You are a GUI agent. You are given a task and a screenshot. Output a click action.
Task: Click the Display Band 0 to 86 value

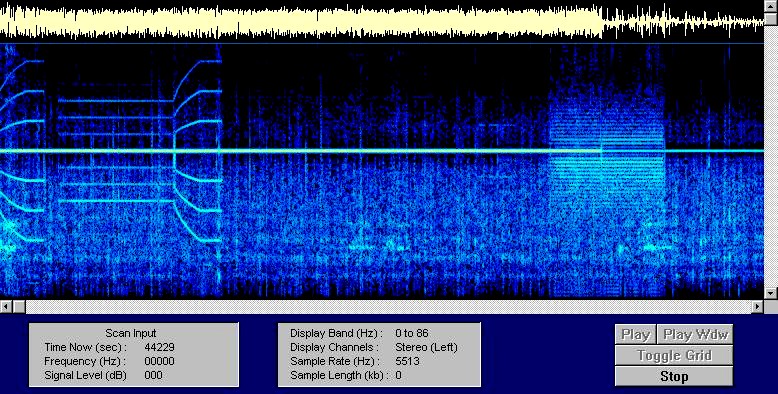click(412, 333)
